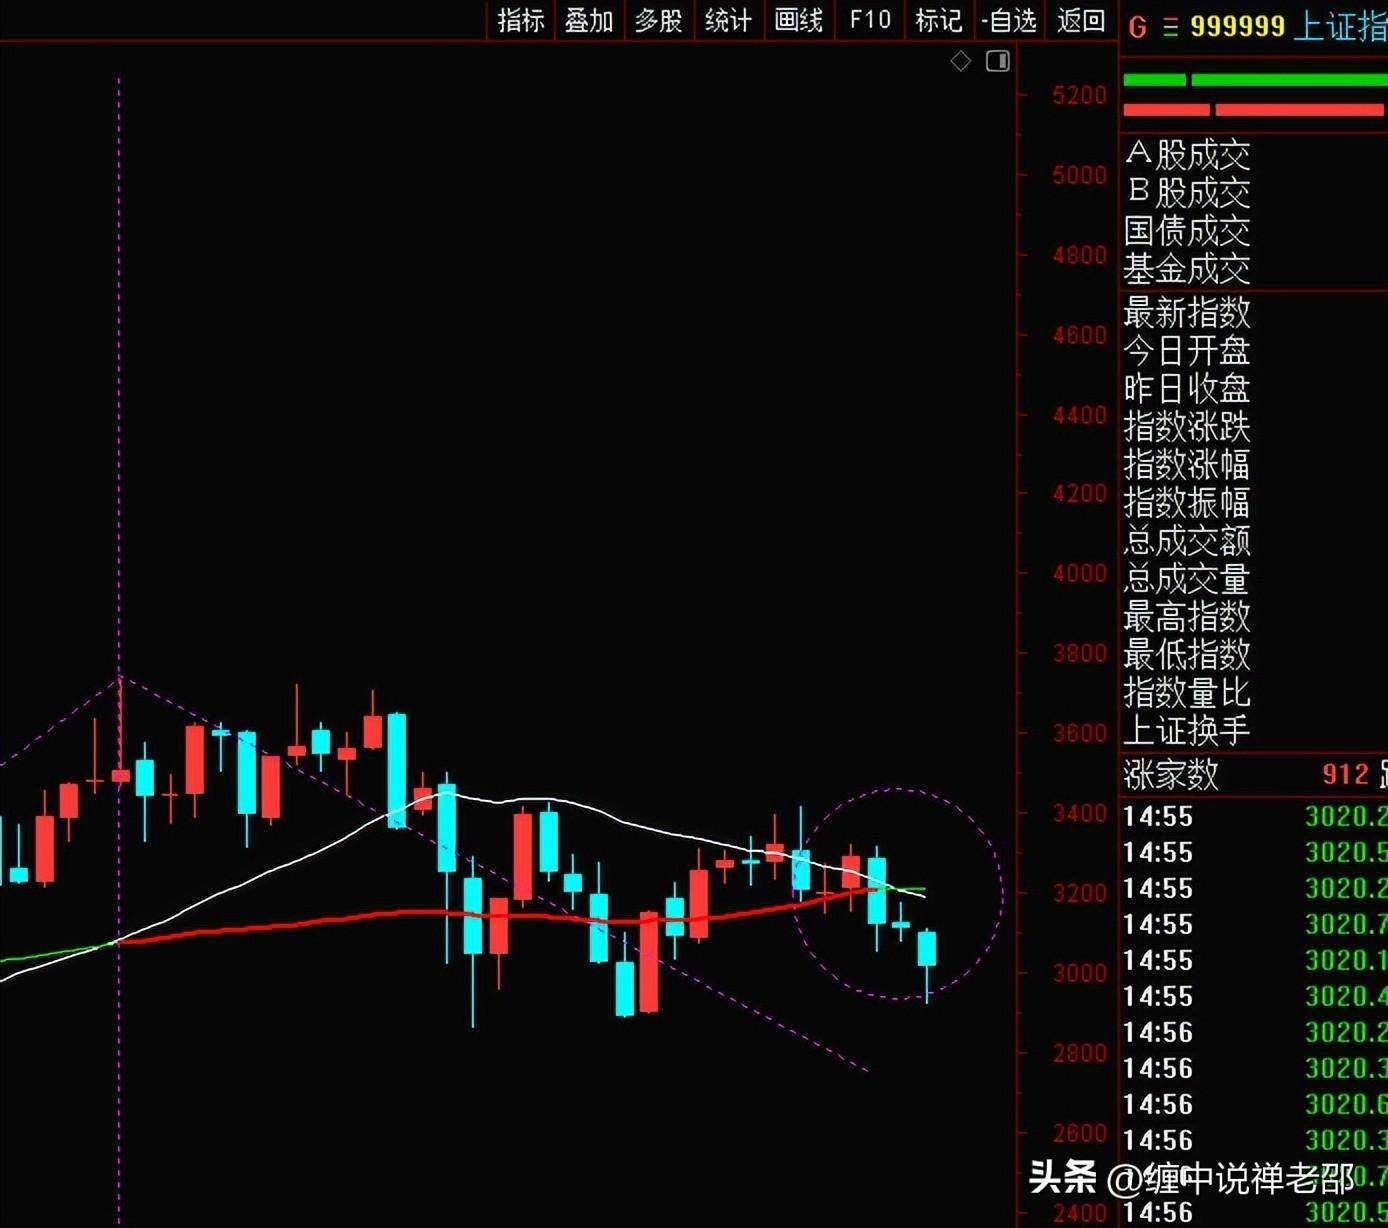Click the vertical magenta dashed marker line
The height and width of the screenshot is (1228, 1388).
point(119,650)
